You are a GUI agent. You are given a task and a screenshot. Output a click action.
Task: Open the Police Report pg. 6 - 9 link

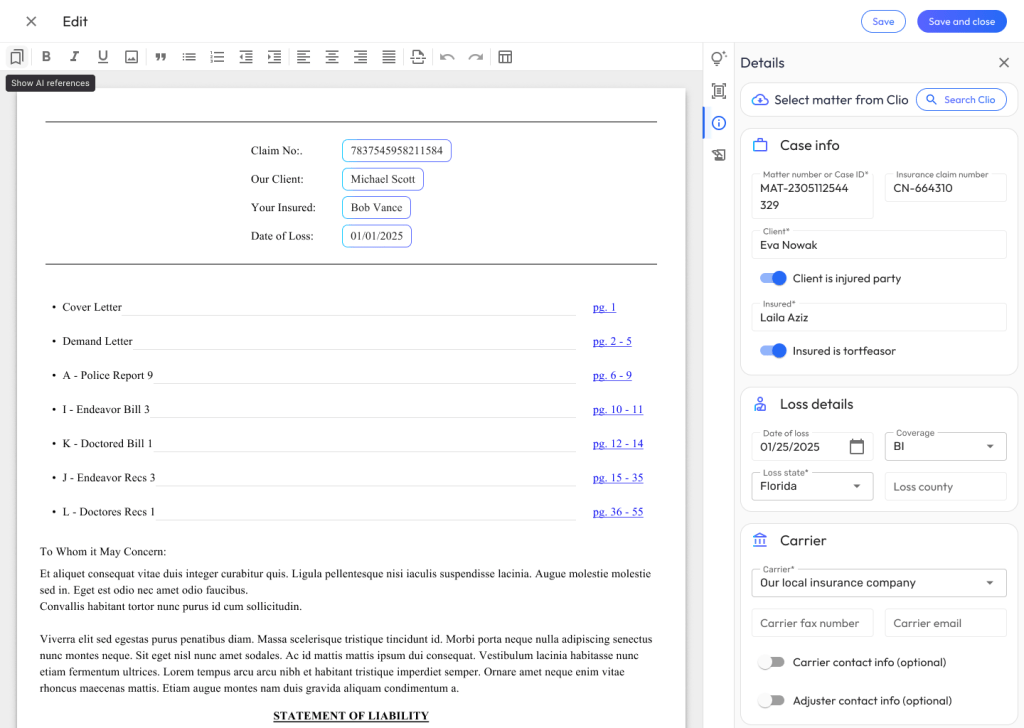click(612, 376)
